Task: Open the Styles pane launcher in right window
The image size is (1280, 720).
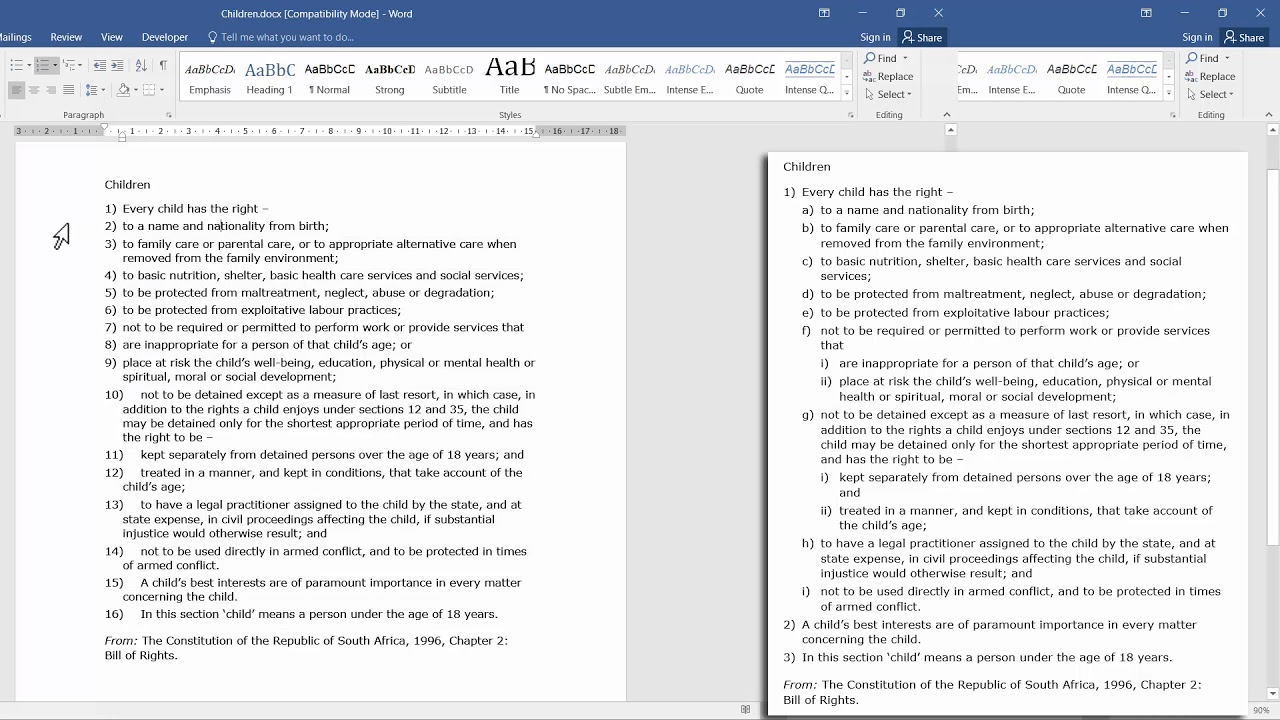Action: [x=1172, y=115]
